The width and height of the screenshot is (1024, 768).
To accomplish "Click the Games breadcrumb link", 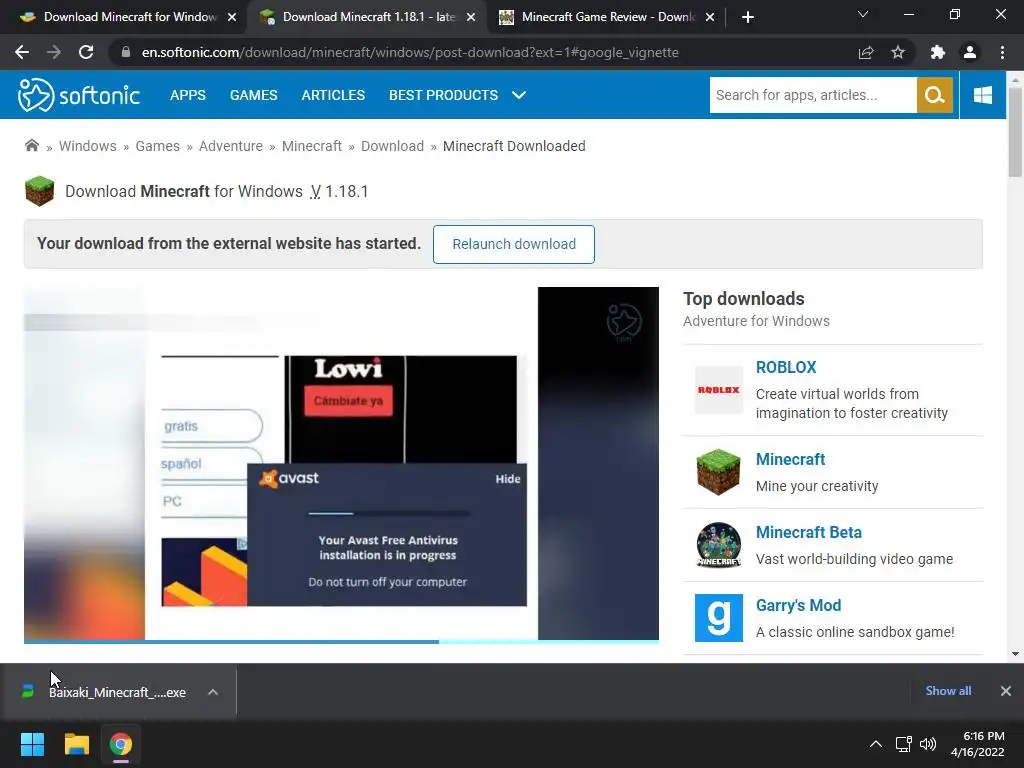I will tap(157, 146).
